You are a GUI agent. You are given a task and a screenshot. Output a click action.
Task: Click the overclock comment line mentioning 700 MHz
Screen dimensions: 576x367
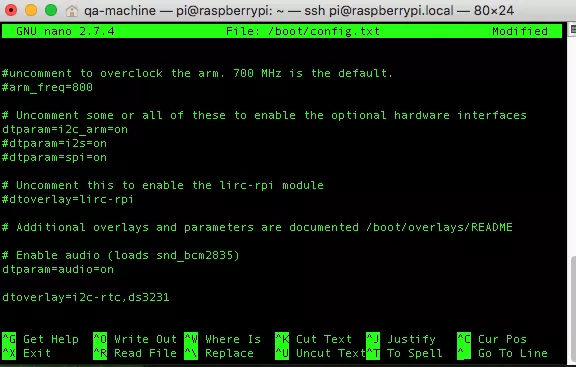pyautogui.click(x=198, y=73)
